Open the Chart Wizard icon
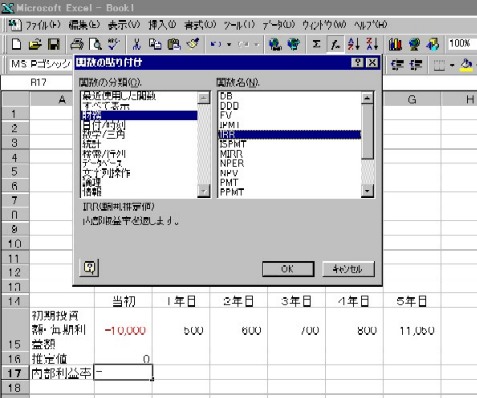The width and height of the screenshot is (477, 398). point(395,44)
